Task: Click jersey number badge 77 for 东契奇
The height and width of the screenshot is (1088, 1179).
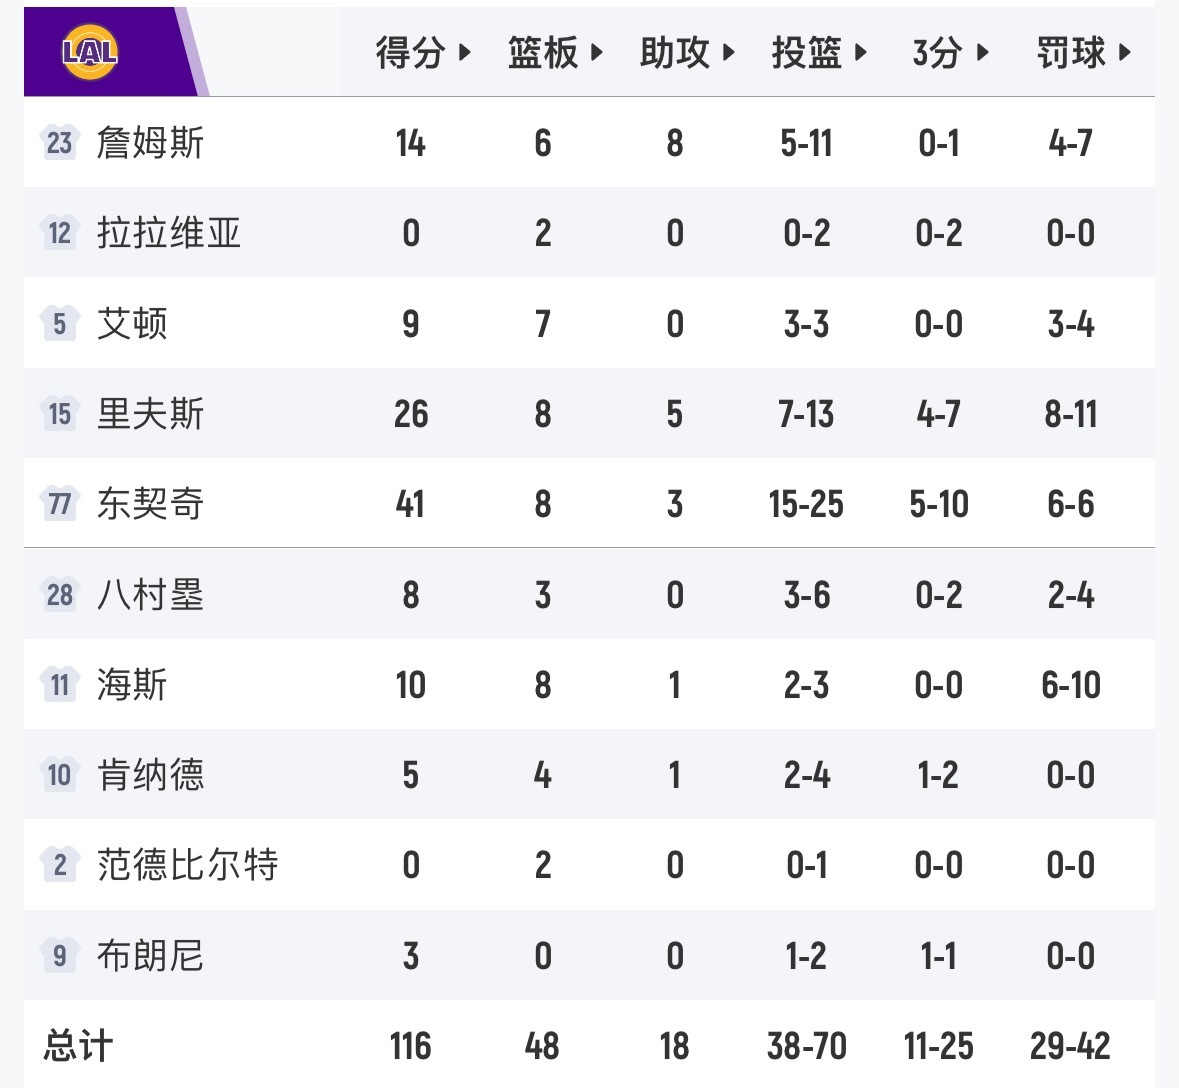Action: pos(59,504)
